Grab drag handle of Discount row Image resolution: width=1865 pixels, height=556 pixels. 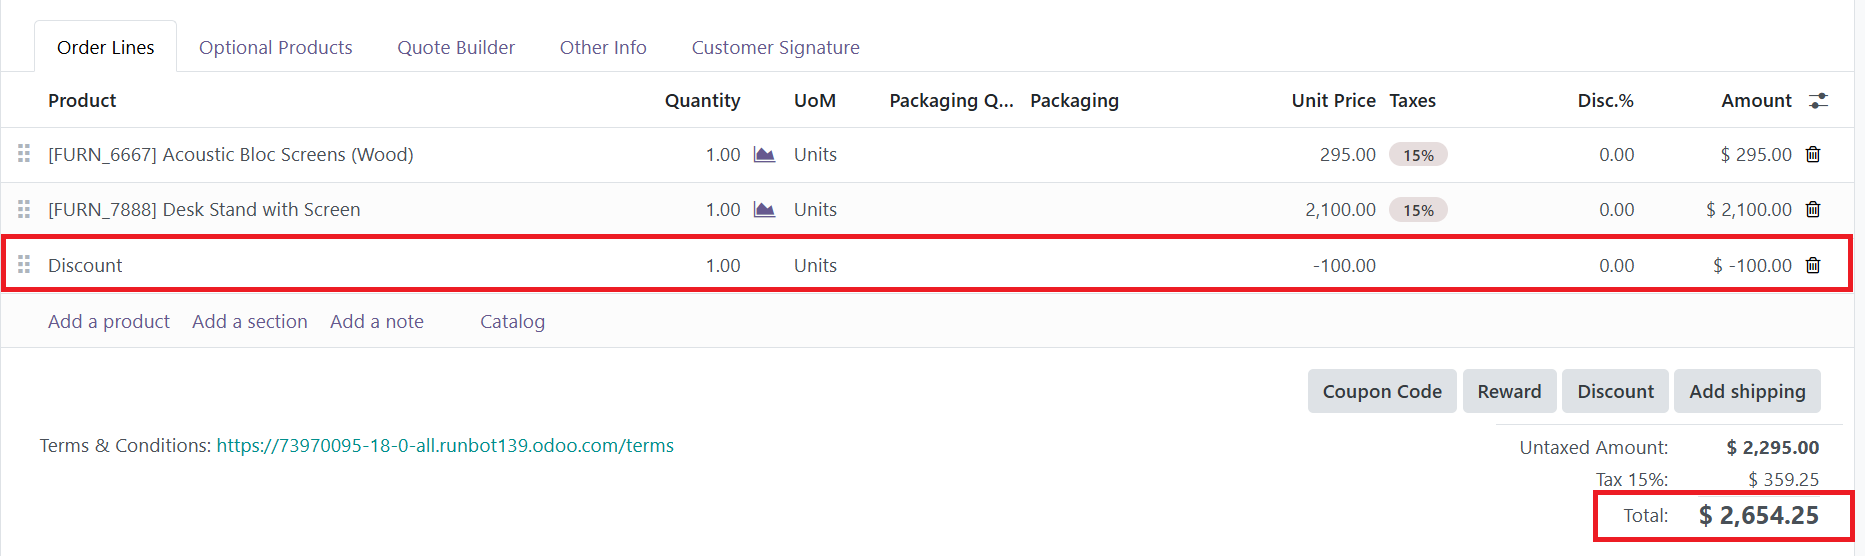24,265
